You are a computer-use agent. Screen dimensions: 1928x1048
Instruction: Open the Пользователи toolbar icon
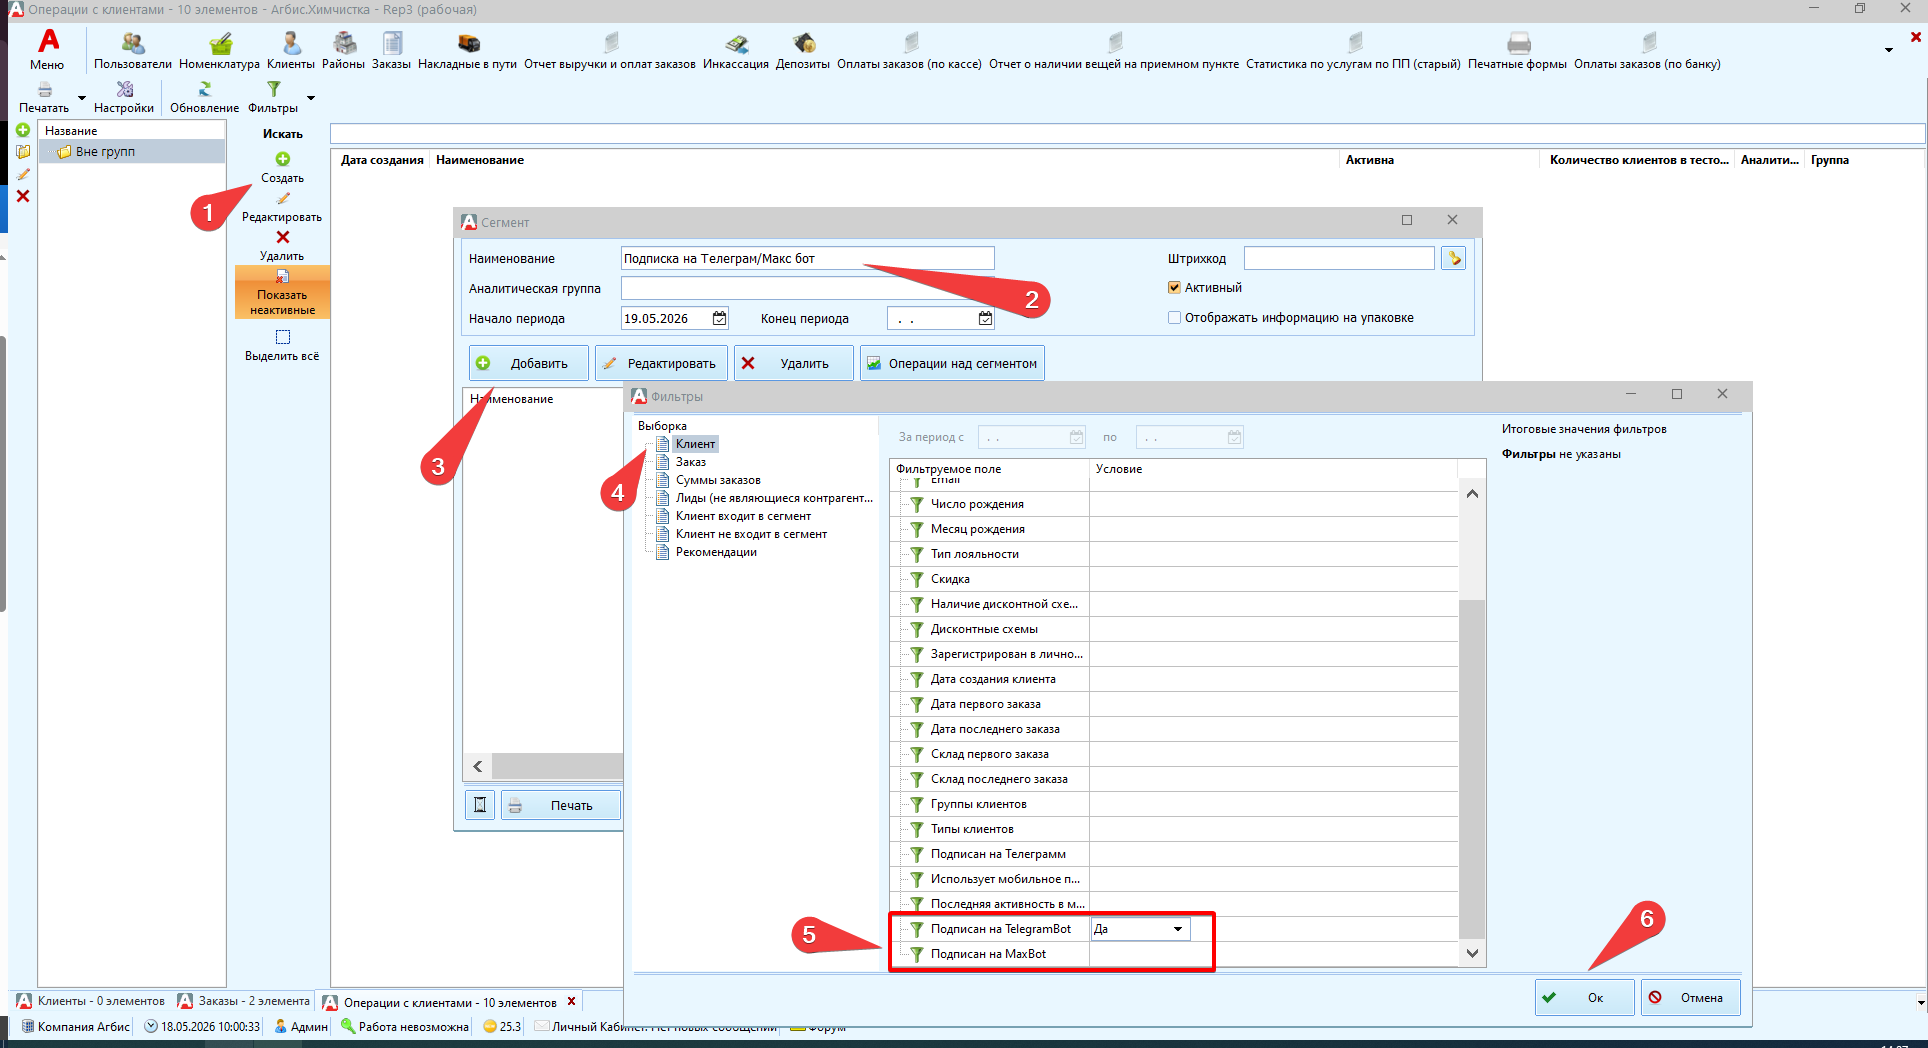[133, 50]
